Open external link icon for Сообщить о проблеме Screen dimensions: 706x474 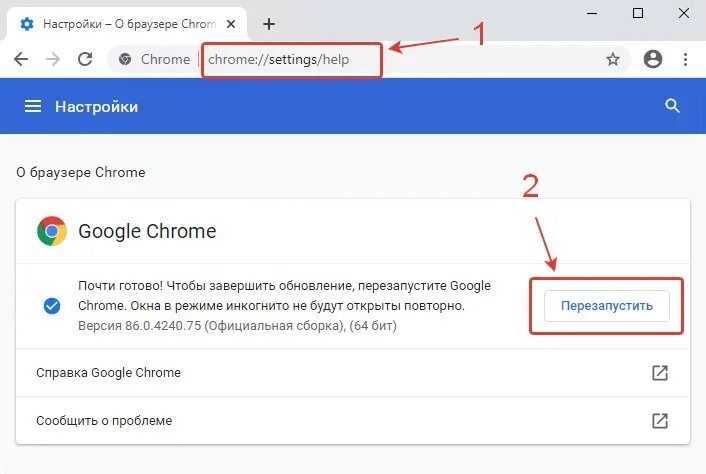click(x=660, y=421)
